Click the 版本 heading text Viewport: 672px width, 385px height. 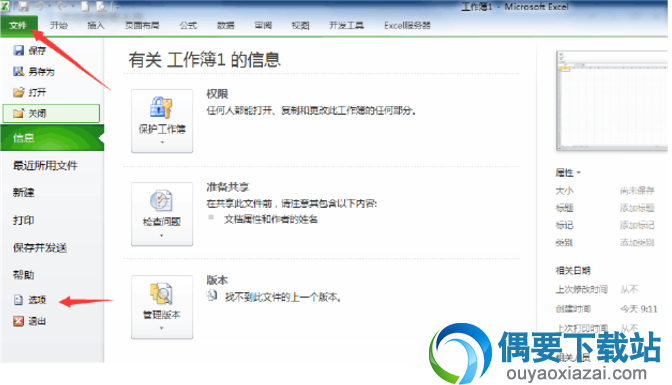pos(217,280)
